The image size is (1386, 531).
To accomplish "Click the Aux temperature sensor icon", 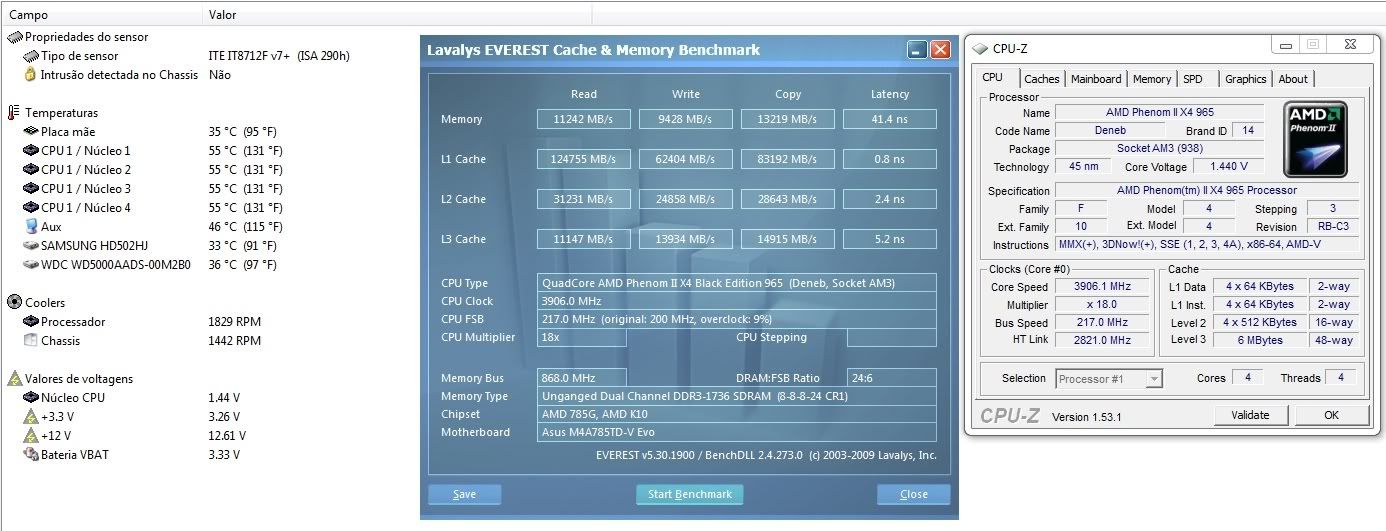I will [31, 227].
